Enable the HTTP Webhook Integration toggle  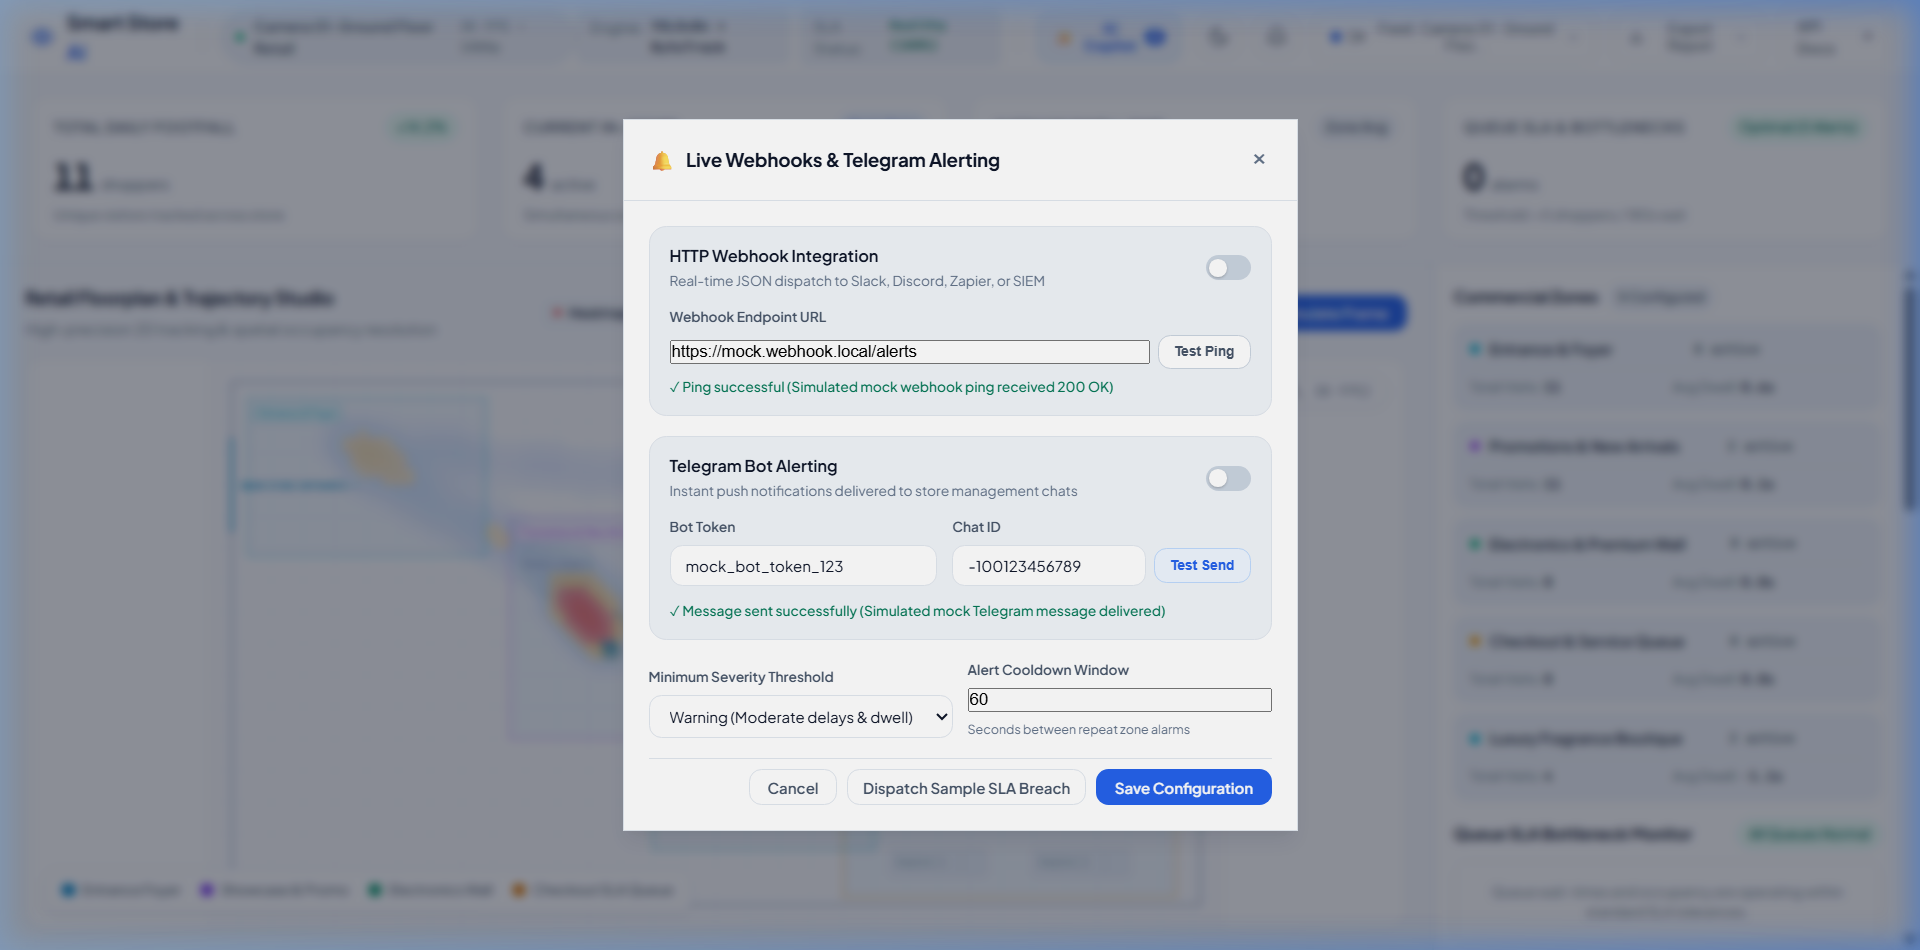1228,268
